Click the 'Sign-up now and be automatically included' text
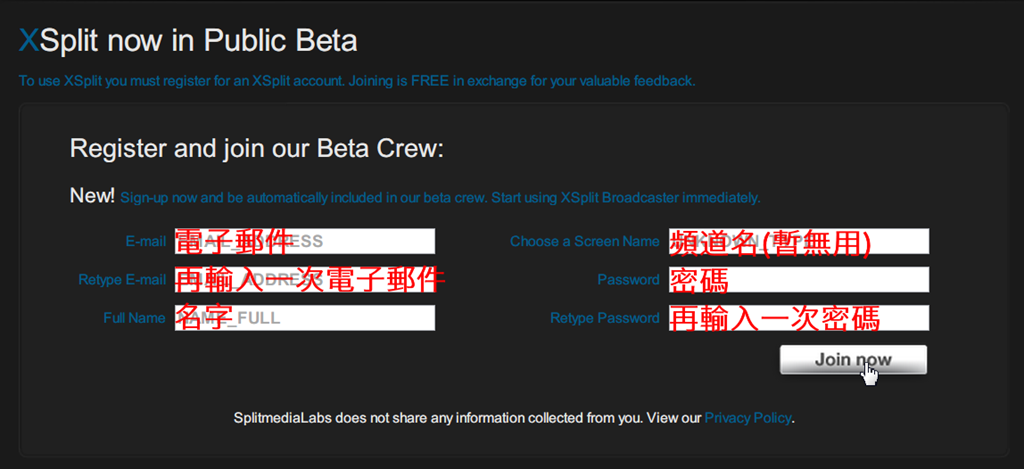 440,198
